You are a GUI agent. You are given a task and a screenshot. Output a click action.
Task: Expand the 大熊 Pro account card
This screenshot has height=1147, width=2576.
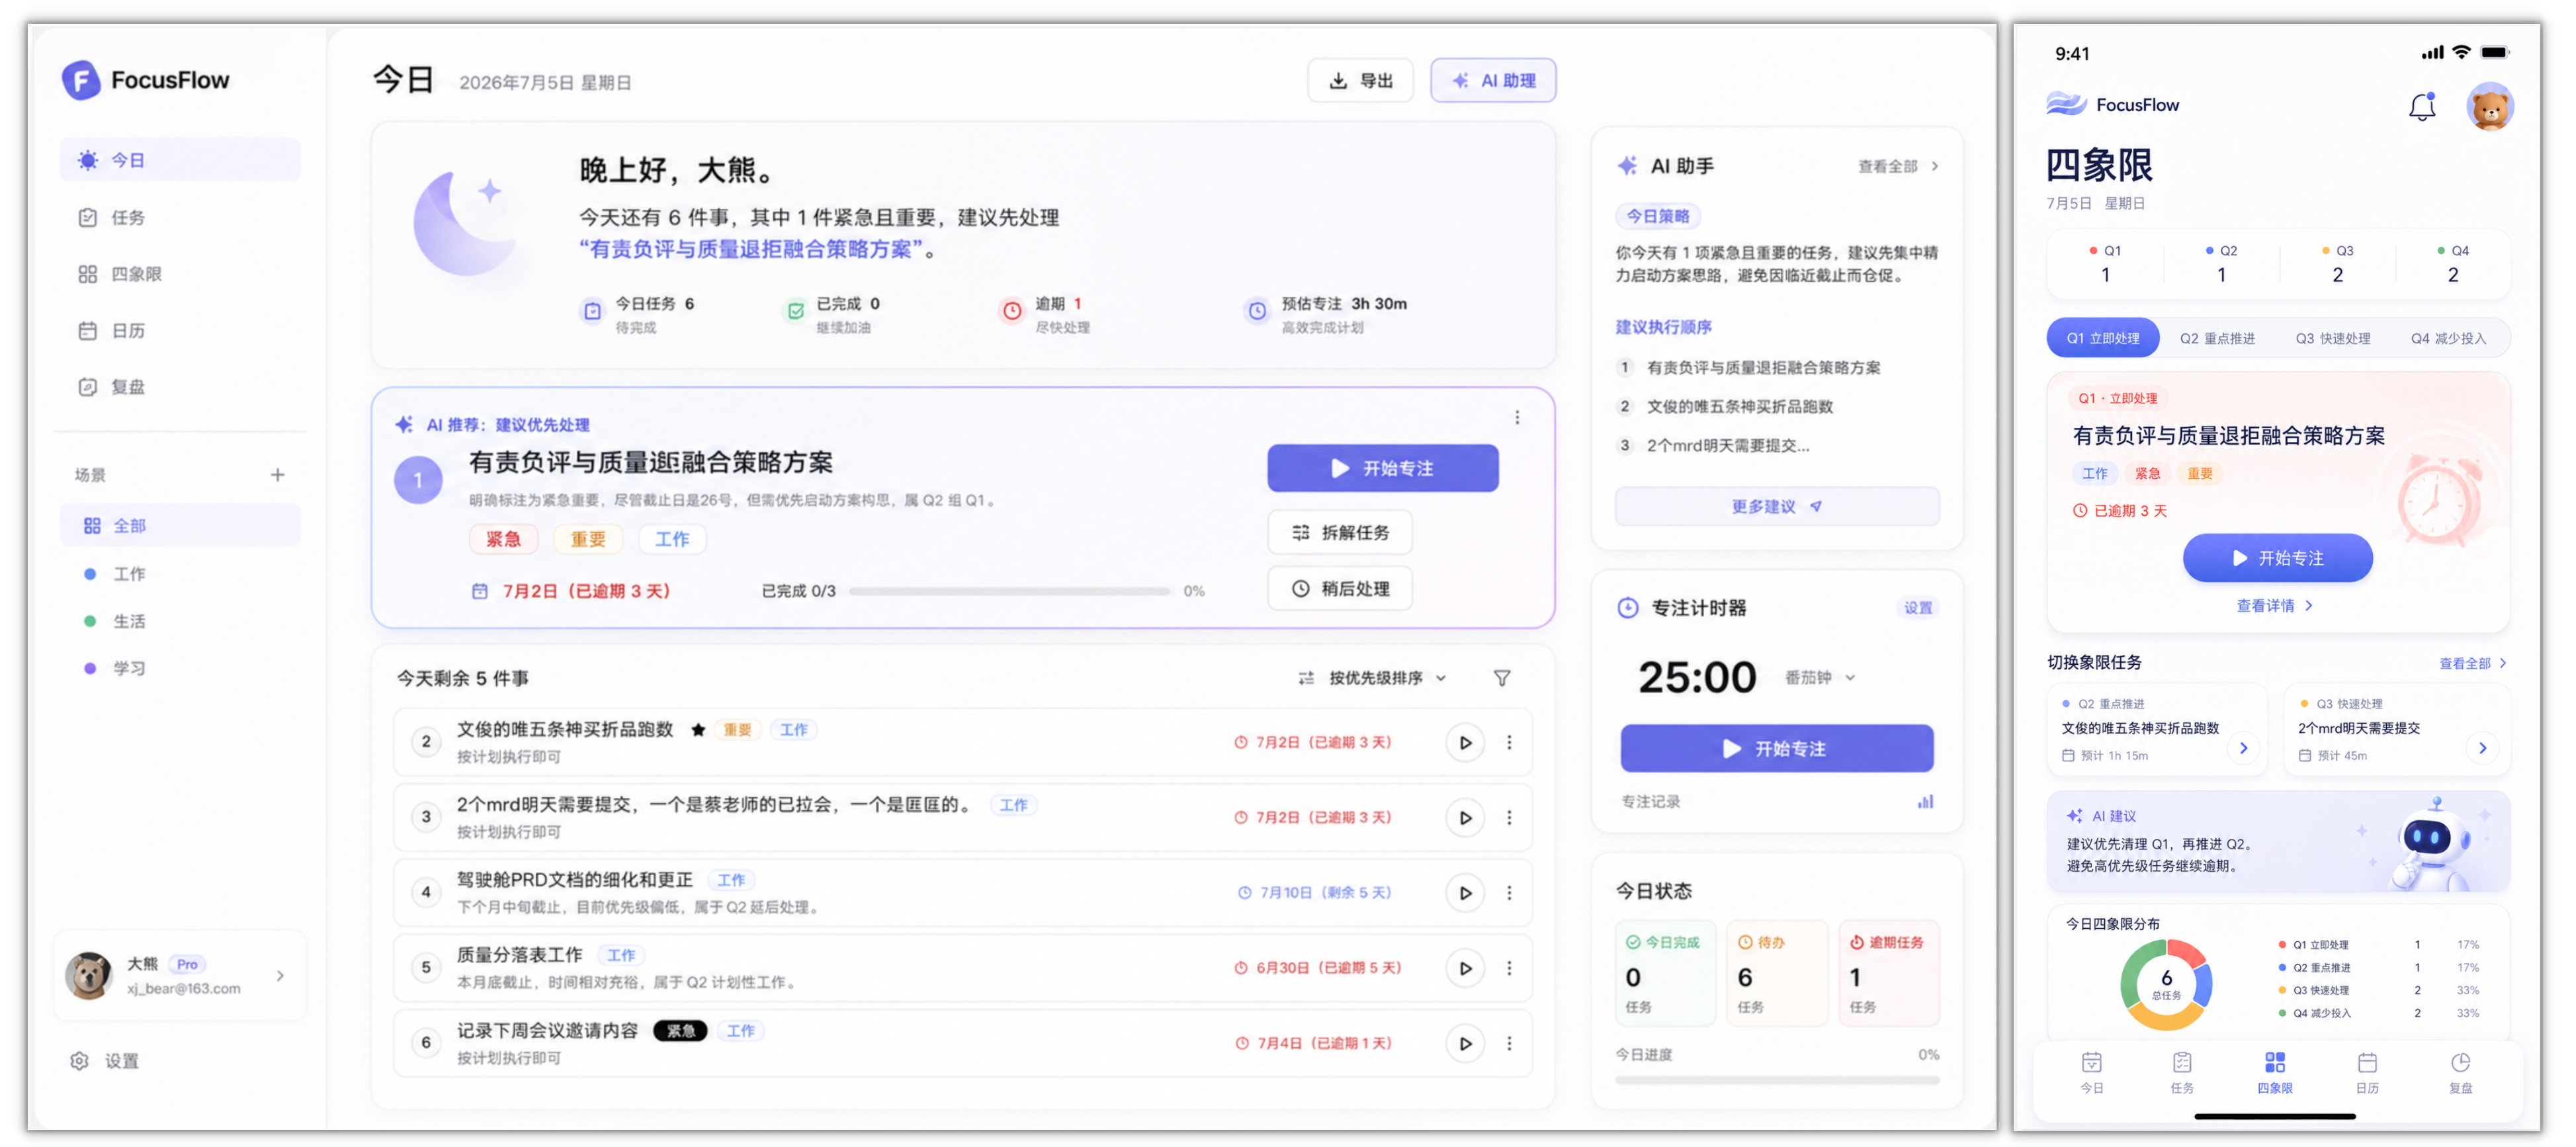(180, 975)
